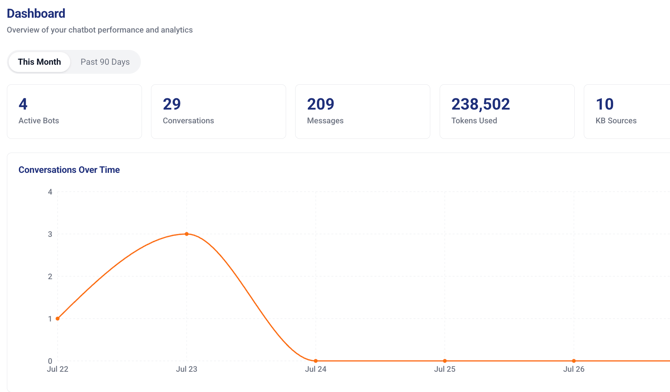Image resolution: width=670 pixels, height=392 pixels.
Task: Open the Messages stat card
Action: click(x=363, y=112)
